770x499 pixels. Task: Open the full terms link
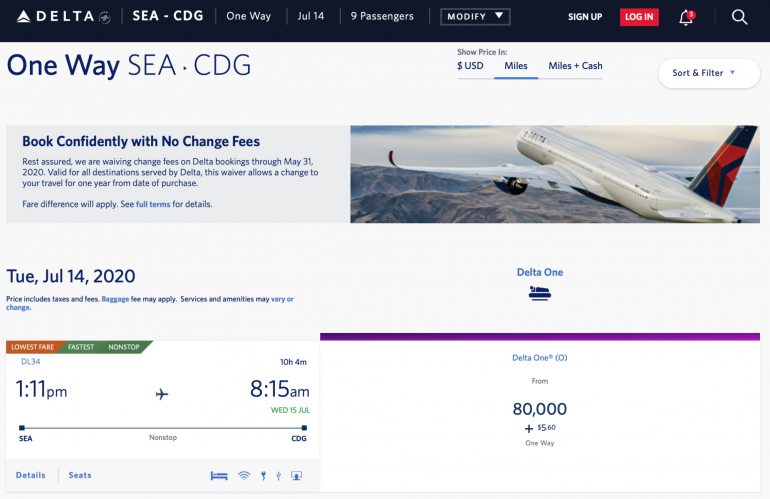153,204
